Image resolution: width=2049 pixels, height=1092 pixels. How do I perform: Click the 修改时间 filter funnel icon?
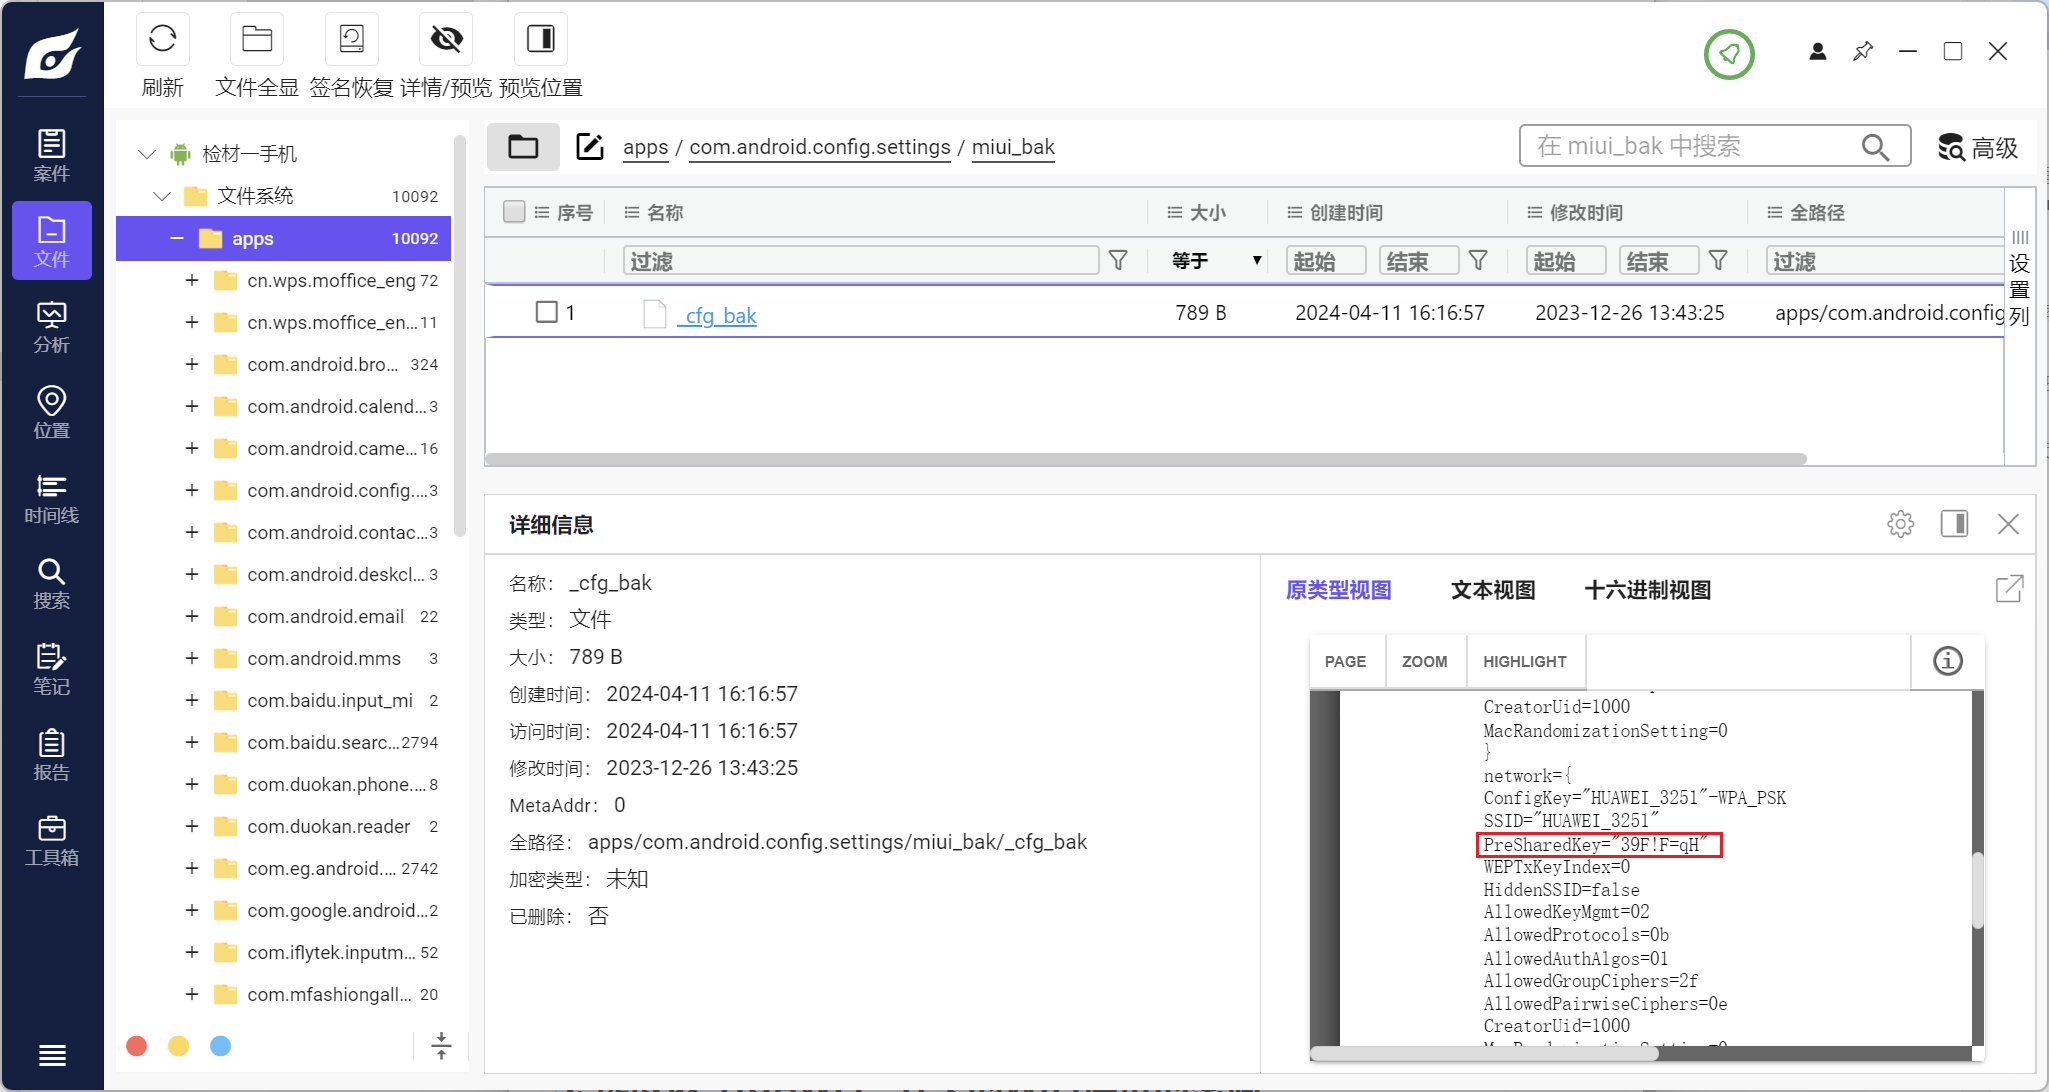pyautogui.click(x=1718, y=261)
